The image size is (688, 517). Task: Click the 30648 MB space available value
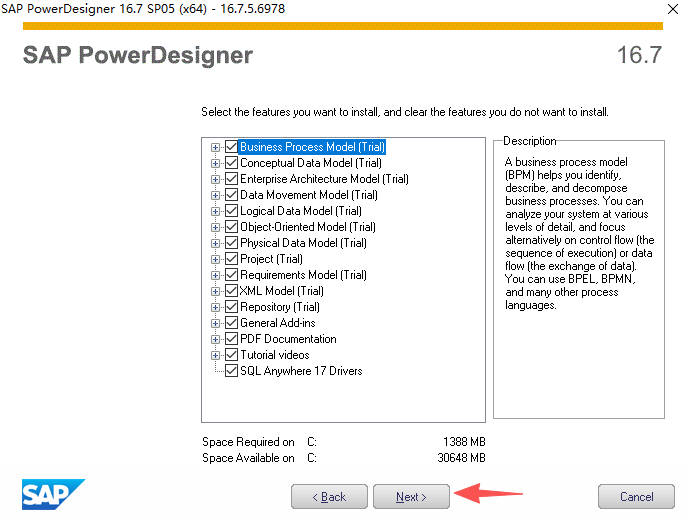tap(462, 458)
